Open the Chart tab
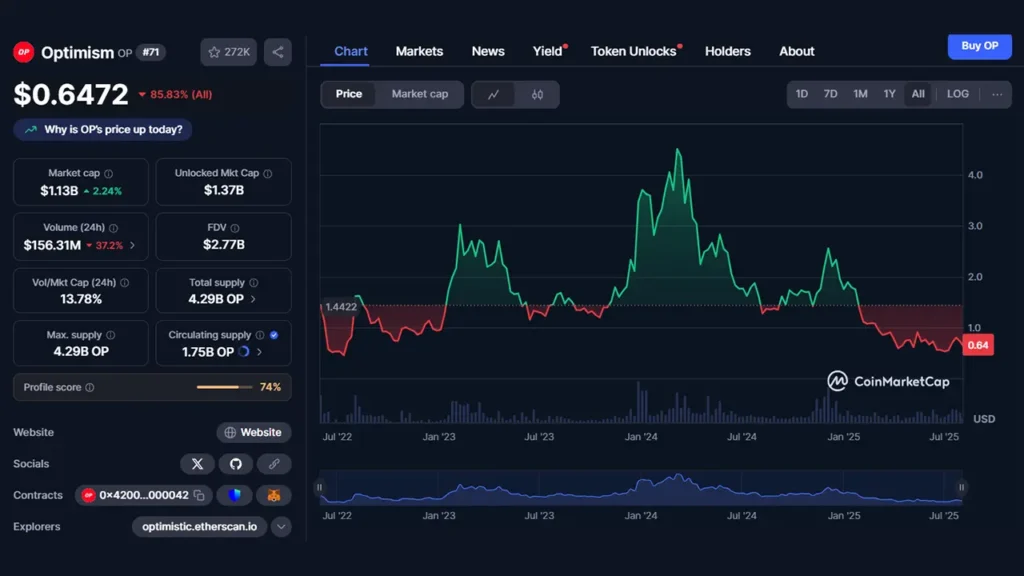The width and height of the screenshot is (1024, 576). click(x=351, y=51)
